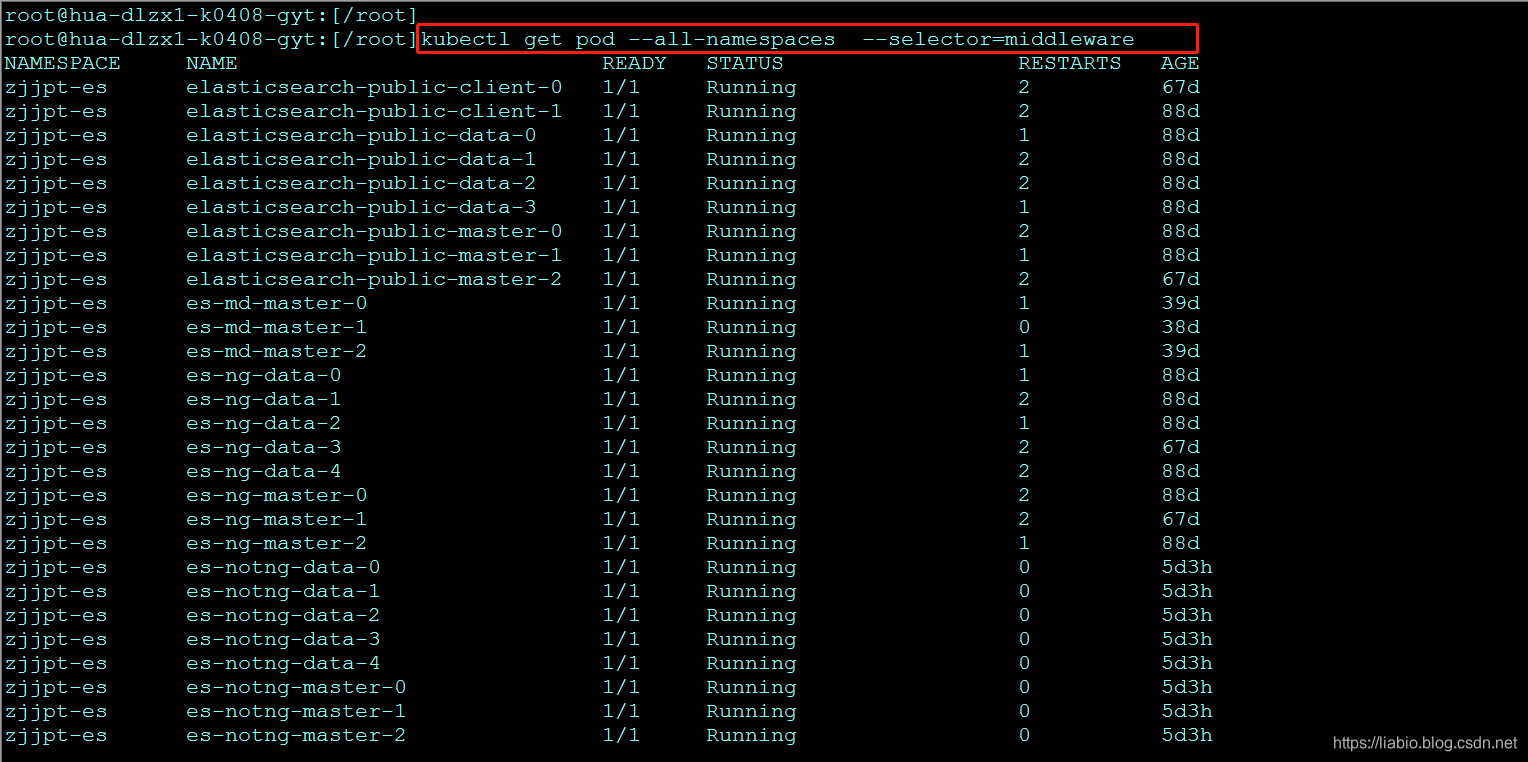Click pod name es-notng-data-4
Viewport: 1528px width, 762px height.
(x=283, y=663)
